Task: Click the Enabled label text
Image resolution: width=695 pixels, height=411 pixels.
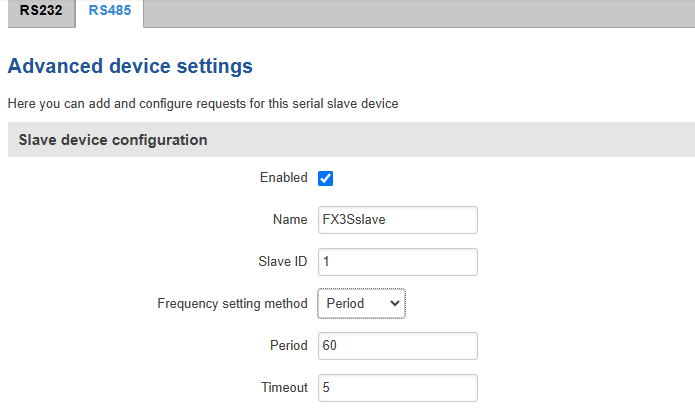Action: tap(284, 177)
